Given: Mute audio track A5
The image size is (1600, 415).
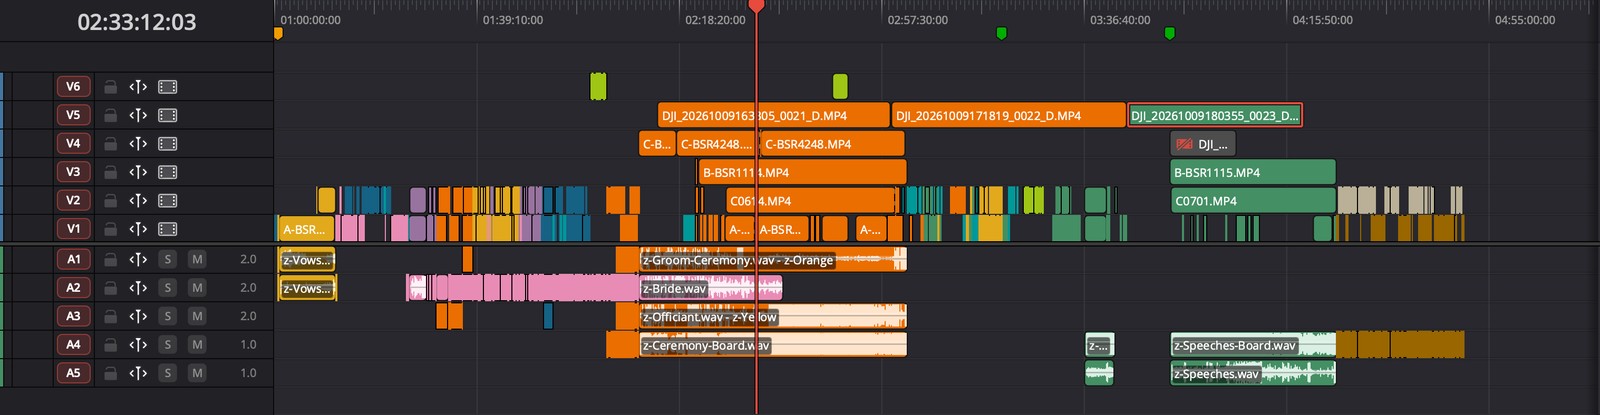Looking at the screenshot, I should (x=197, y=373).
